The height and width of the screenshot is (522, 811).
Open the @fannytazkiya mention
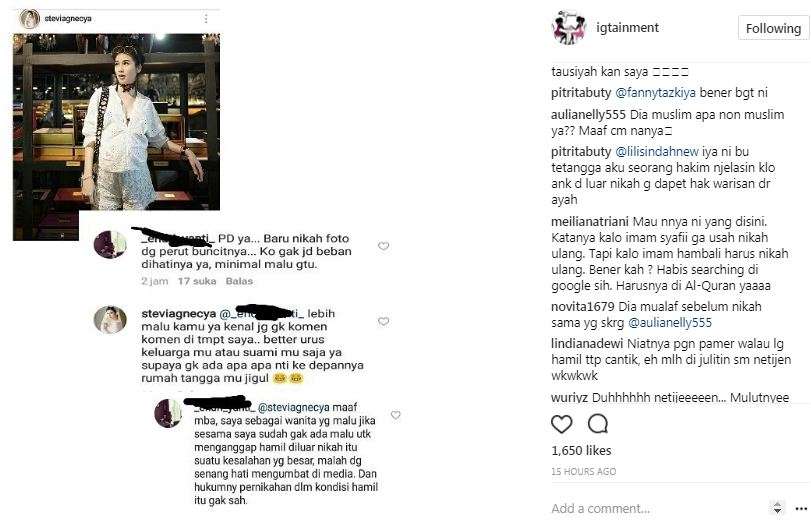(655, 93)
